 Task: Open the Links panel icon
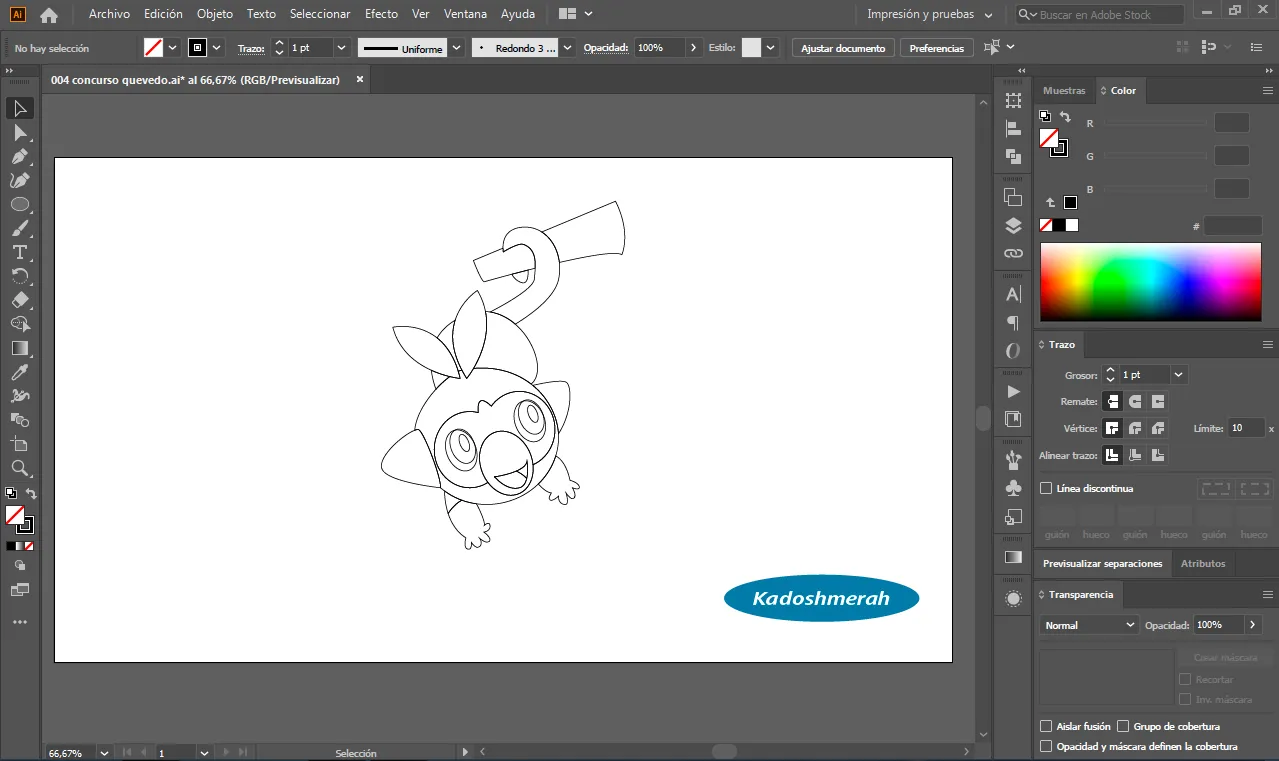[x=1013, y=253]
